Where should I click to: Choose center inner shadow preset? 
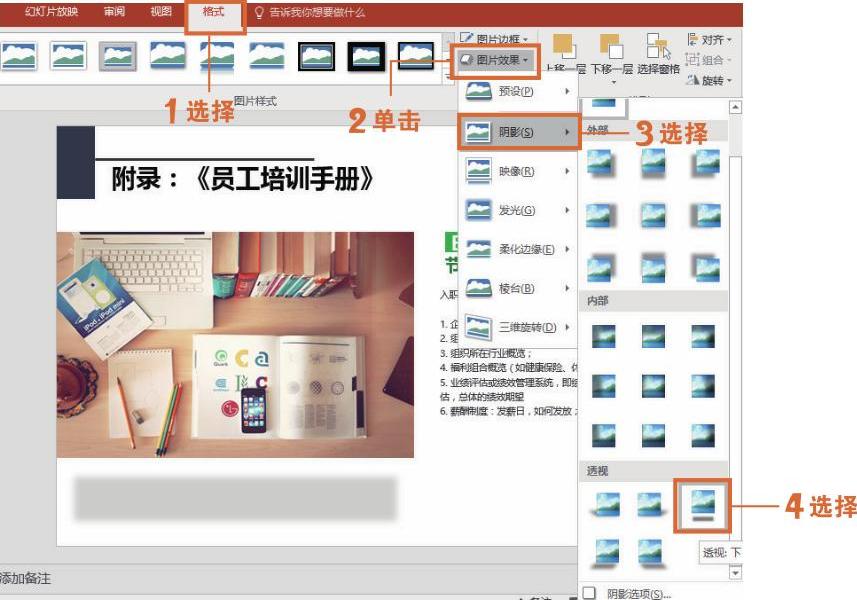tap(653, 386)
